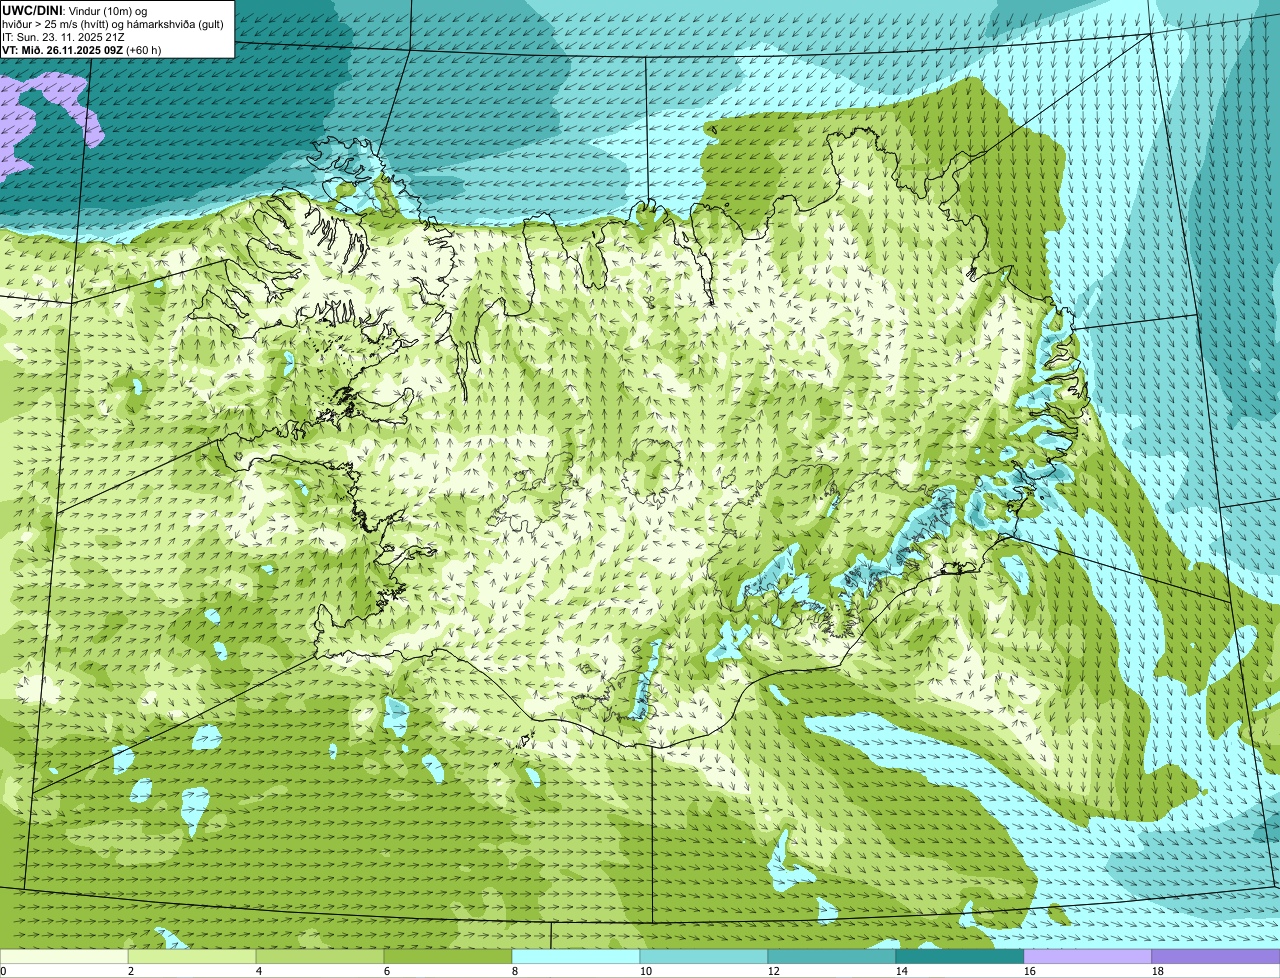Click the light green 2–4 m/s legend swatch
Screen dimensions: 1280x978
(x=192, y=957)
